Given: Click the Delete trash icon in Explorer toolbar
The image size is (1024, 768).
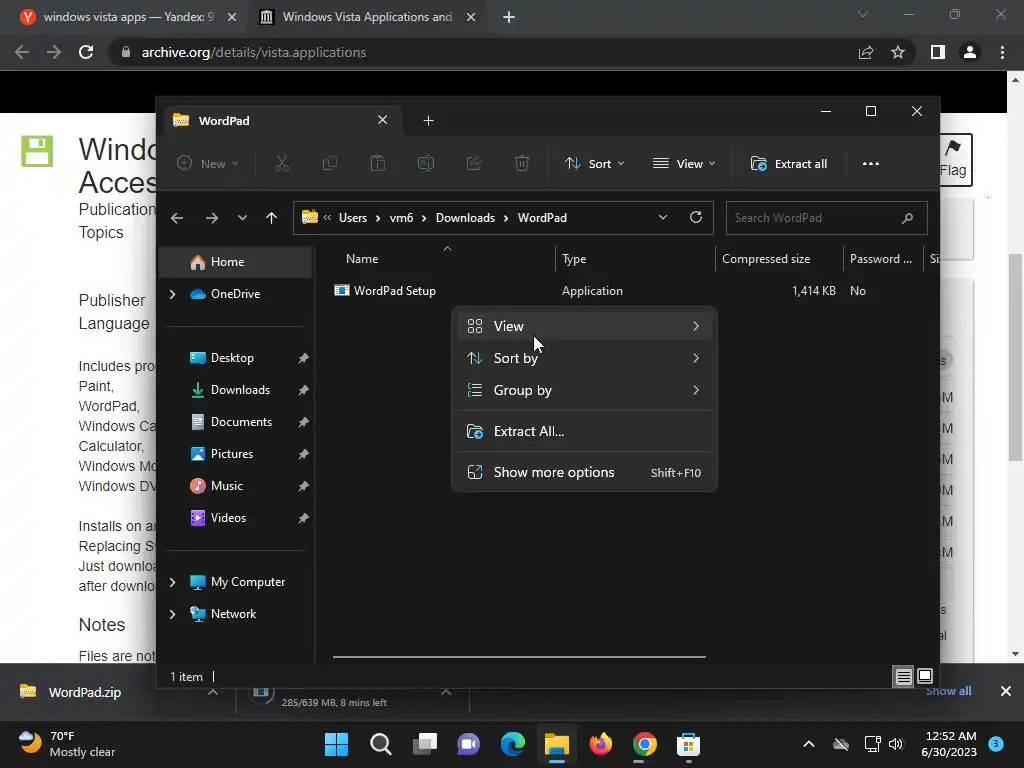Looking at the screenshot, I should pyautogui.click(x=522, y=163).
